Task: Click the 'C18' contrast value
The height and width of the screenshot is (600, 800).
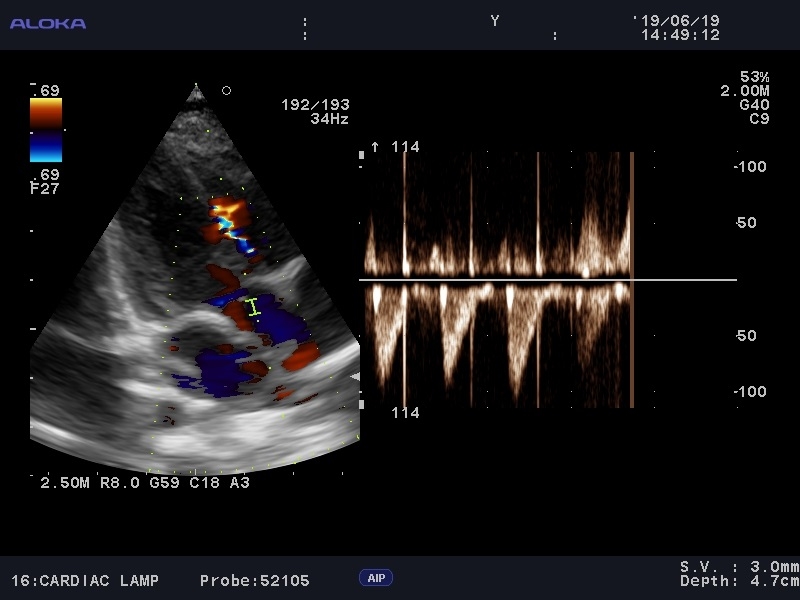Action: [204, 482]
